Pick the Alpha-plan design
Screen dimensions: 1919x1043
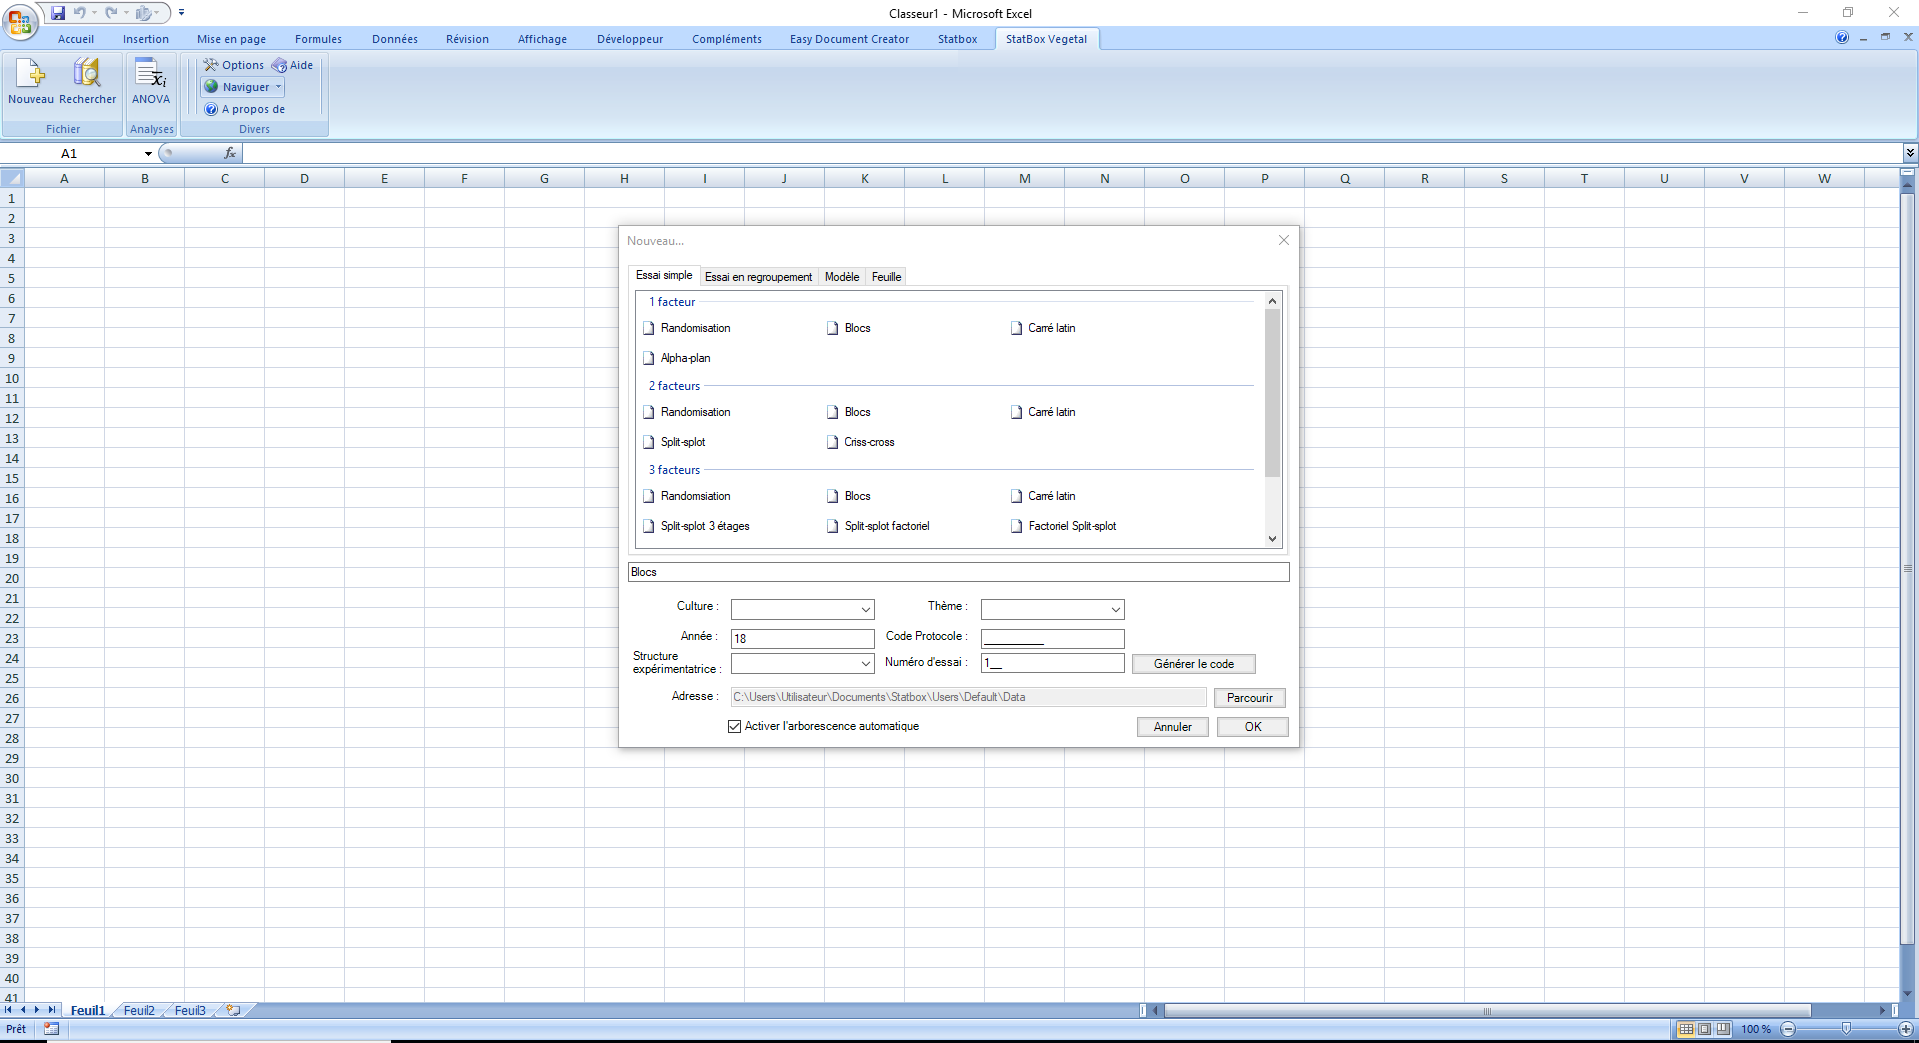(x=677, y=358)
